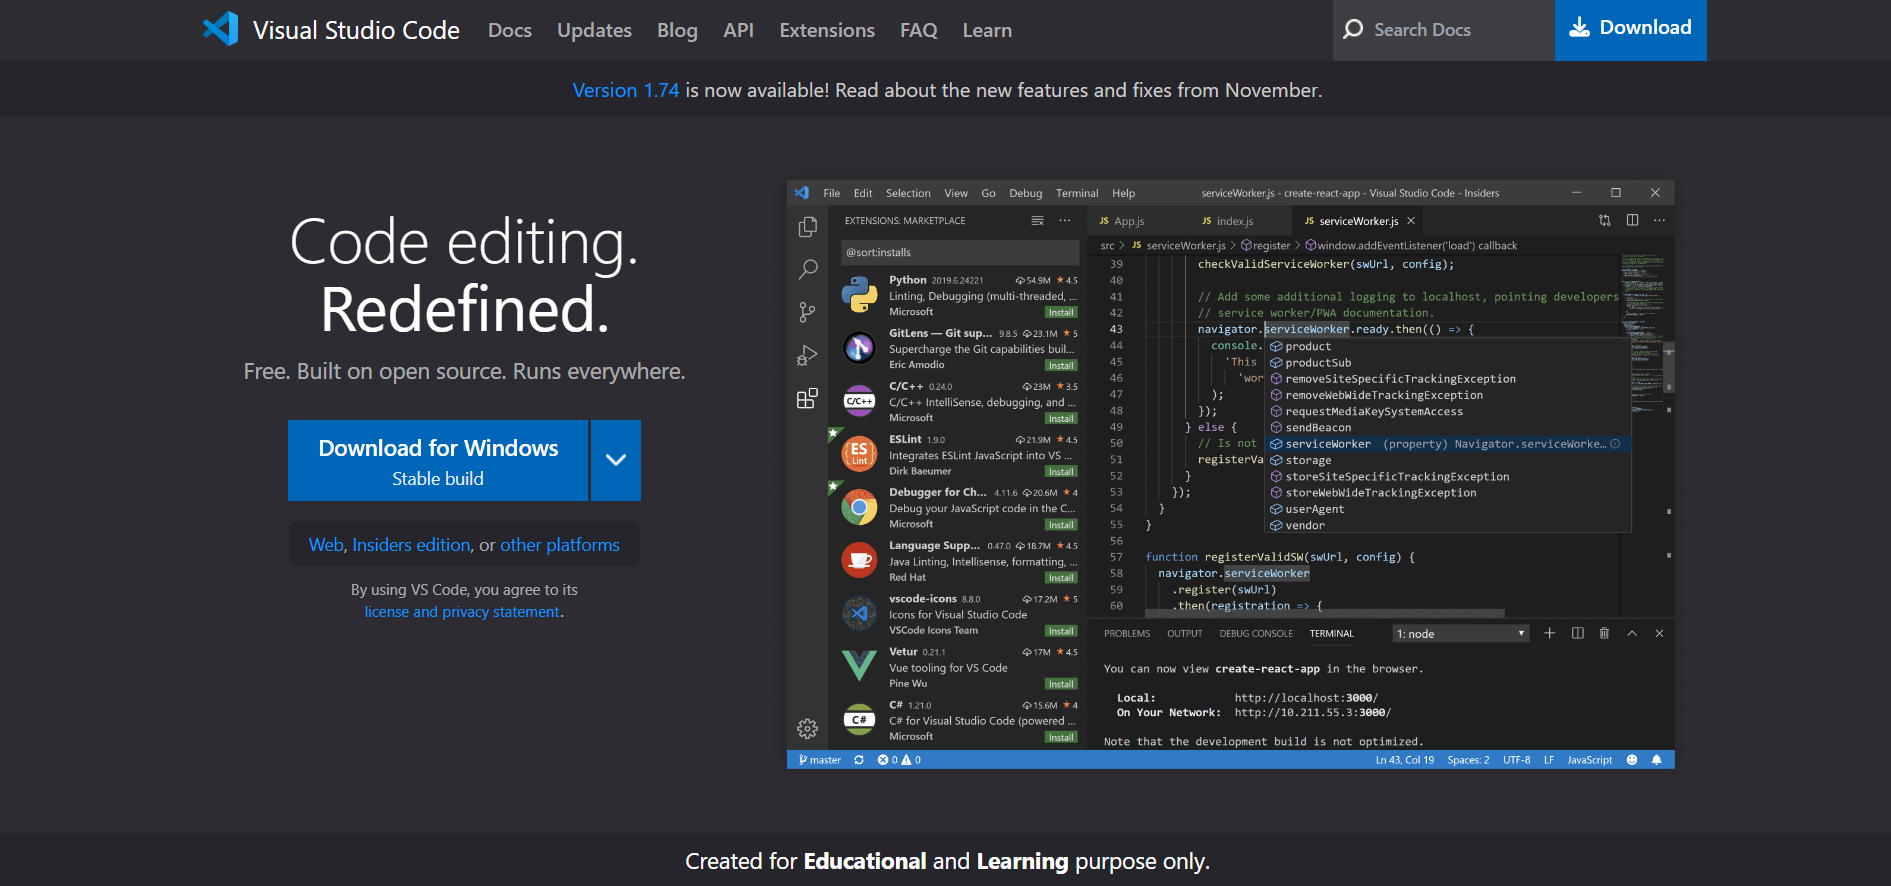The image size is (1891, 886).
Task: Click the Manage gear icon in the screenshot's activity bar
Action: tap(808, 729)
